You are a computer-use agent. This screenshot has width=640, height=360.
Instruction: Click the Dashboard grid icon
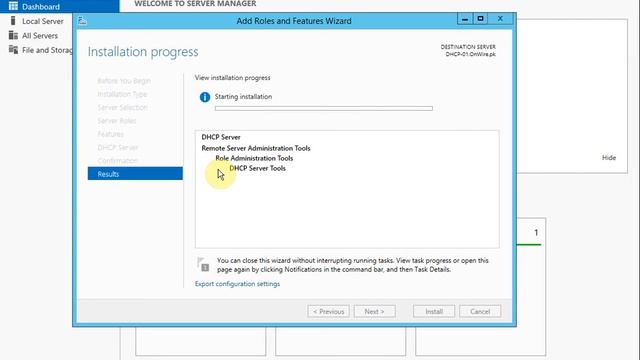pos(13,6)
